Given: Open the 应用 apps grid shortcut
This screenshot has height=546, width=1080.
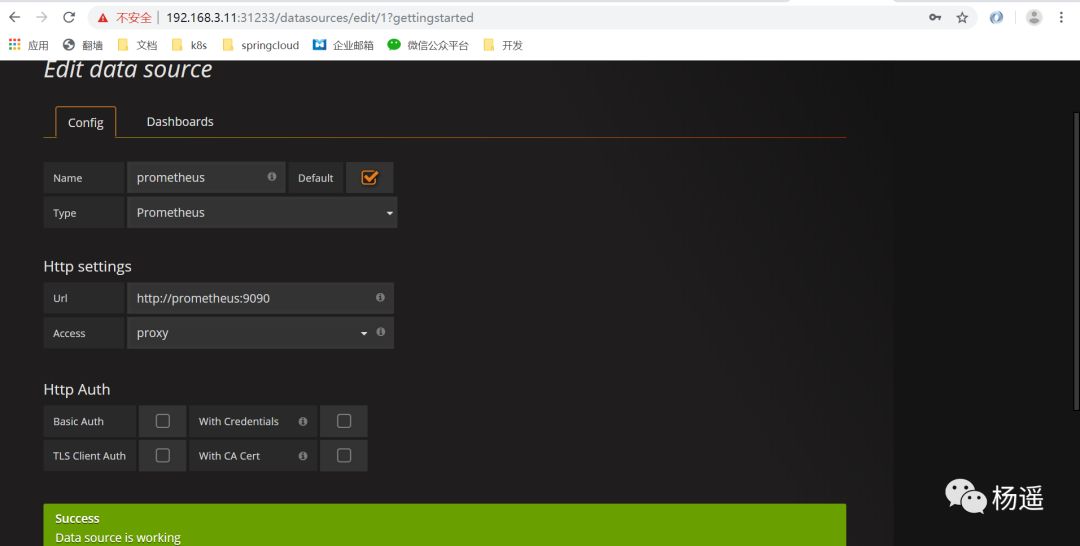Looking at the screenshot, I should 28,45.
